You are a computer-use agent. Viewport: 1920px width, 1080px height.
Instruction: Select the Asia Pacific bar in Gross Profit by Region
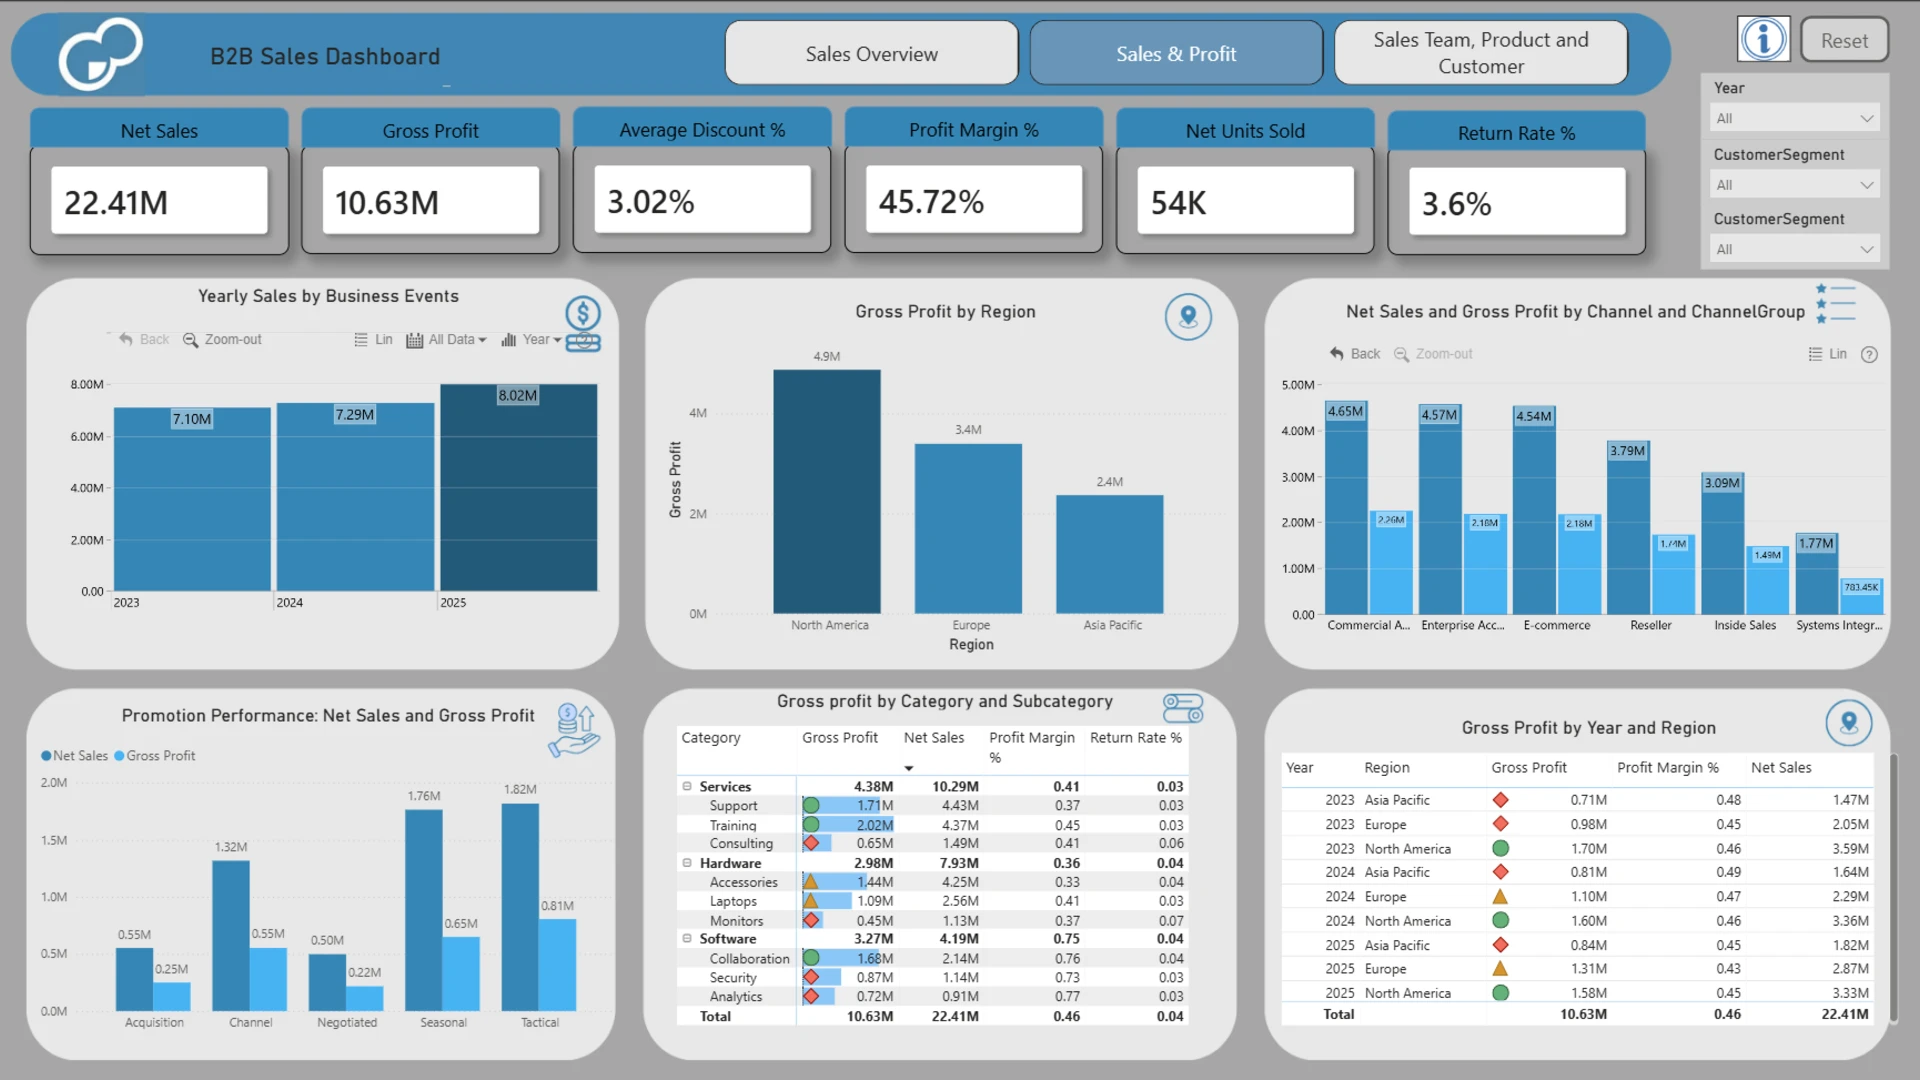(1110, 554)
